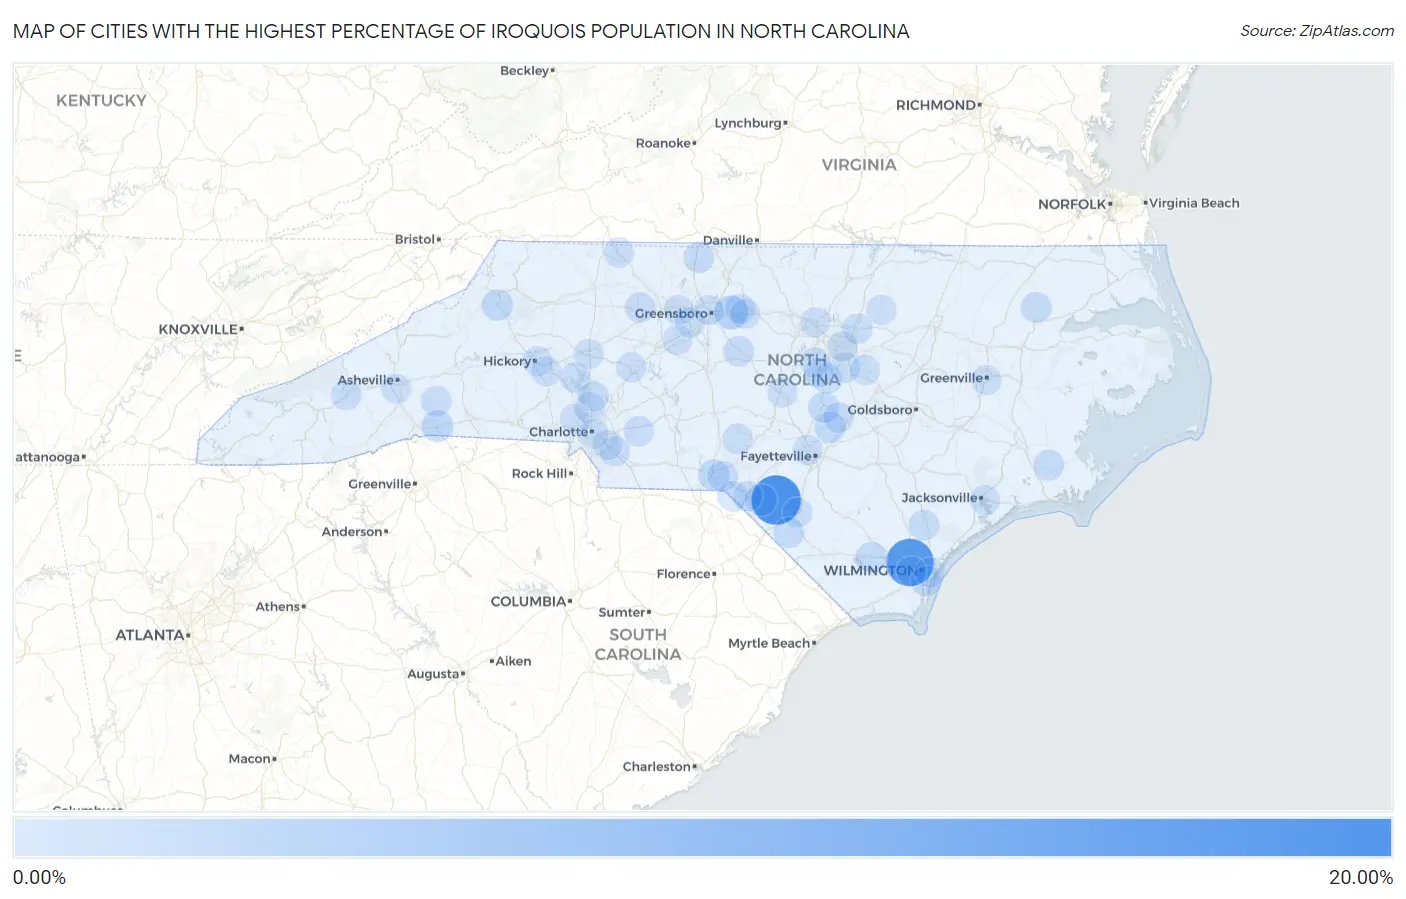Click the COLUMBIA city label
The width and height of the screenshot is (1406, 899).
pyautogui.click(x=528, y=601)
